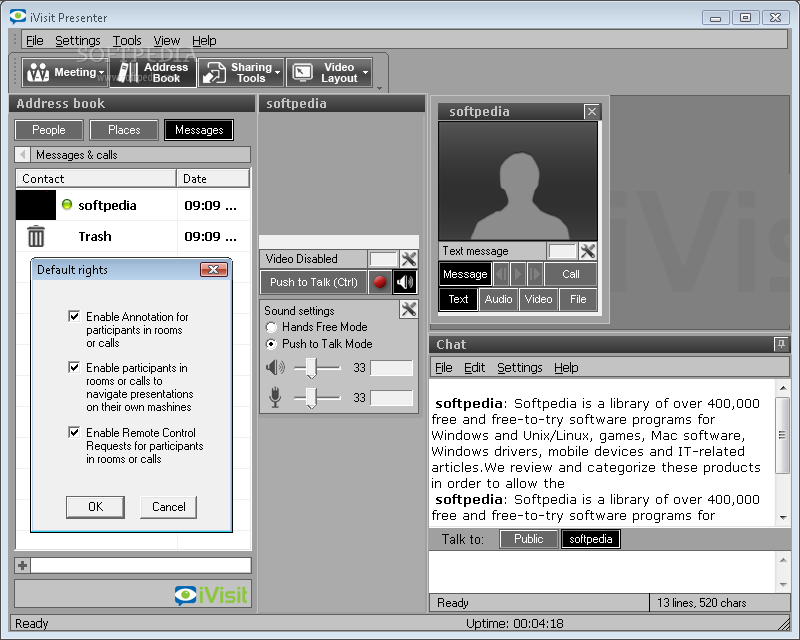The width and height of the screenshot is (800, 640).
Task: Select the Text message type tab
Action: (x=458, y=299)
